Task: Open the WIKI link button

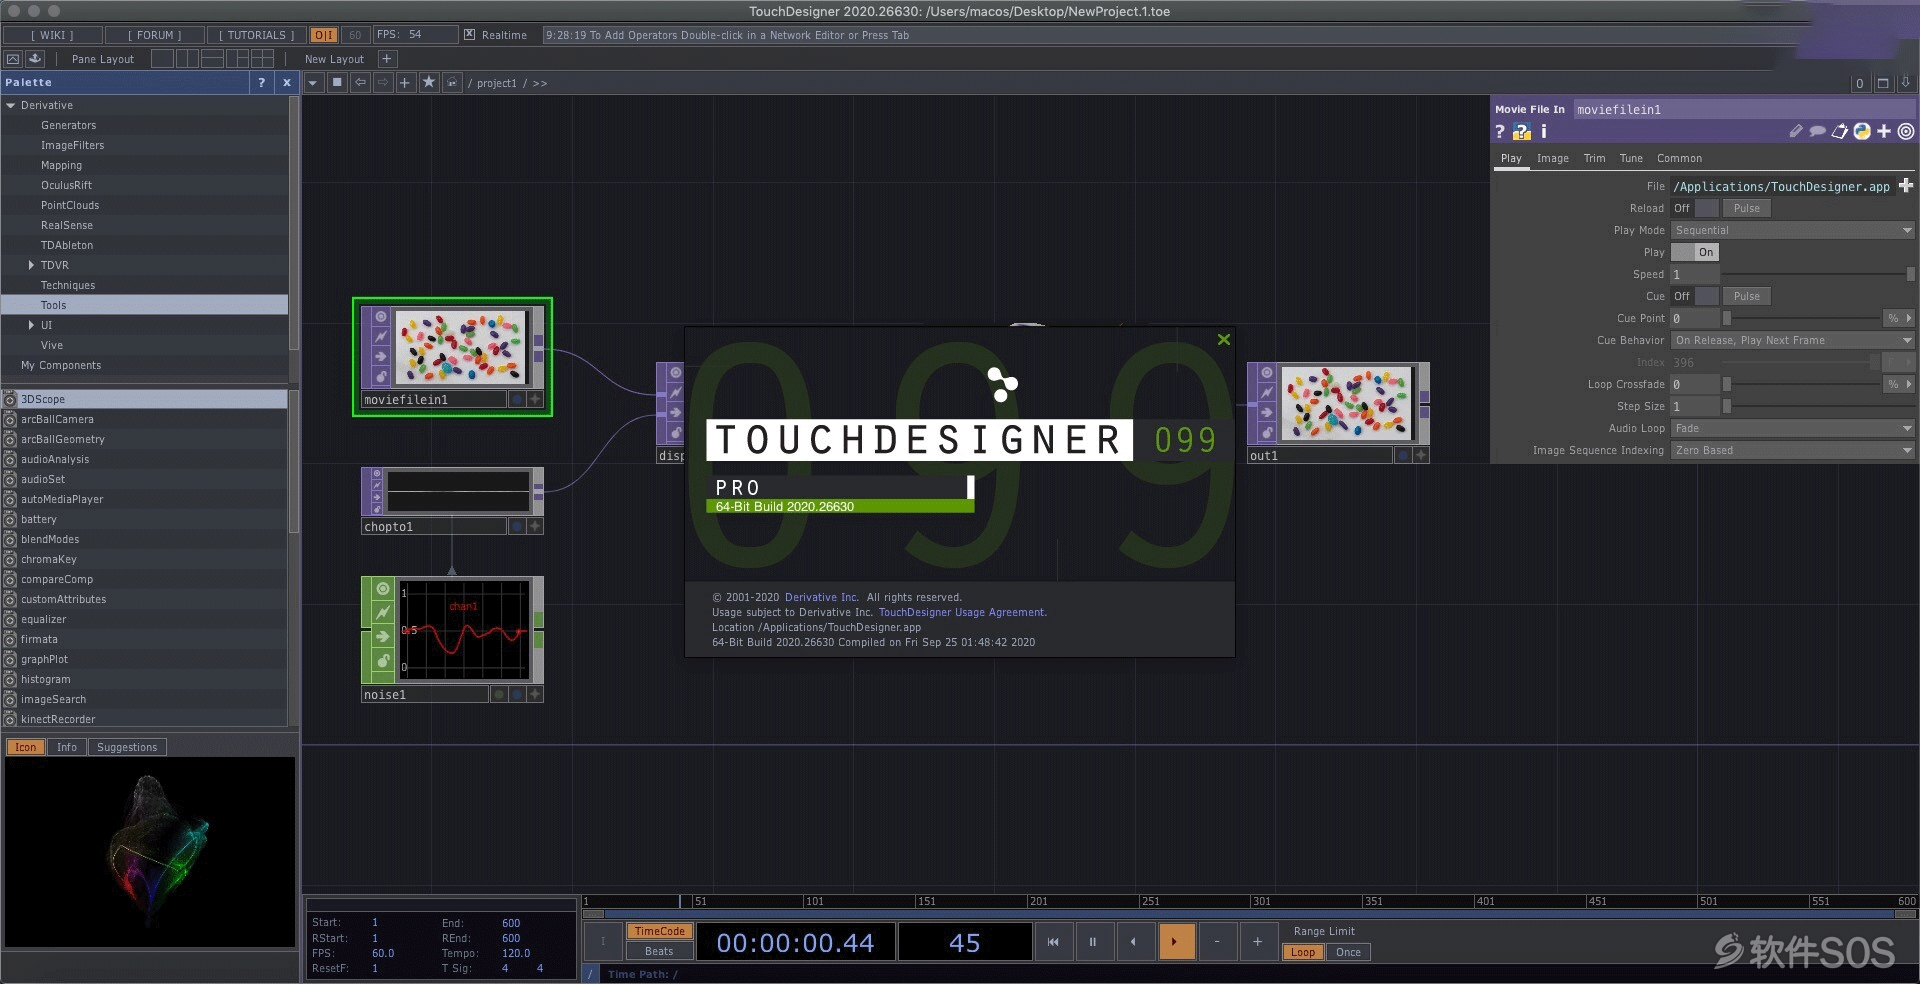Action: [x=52, y=35]
